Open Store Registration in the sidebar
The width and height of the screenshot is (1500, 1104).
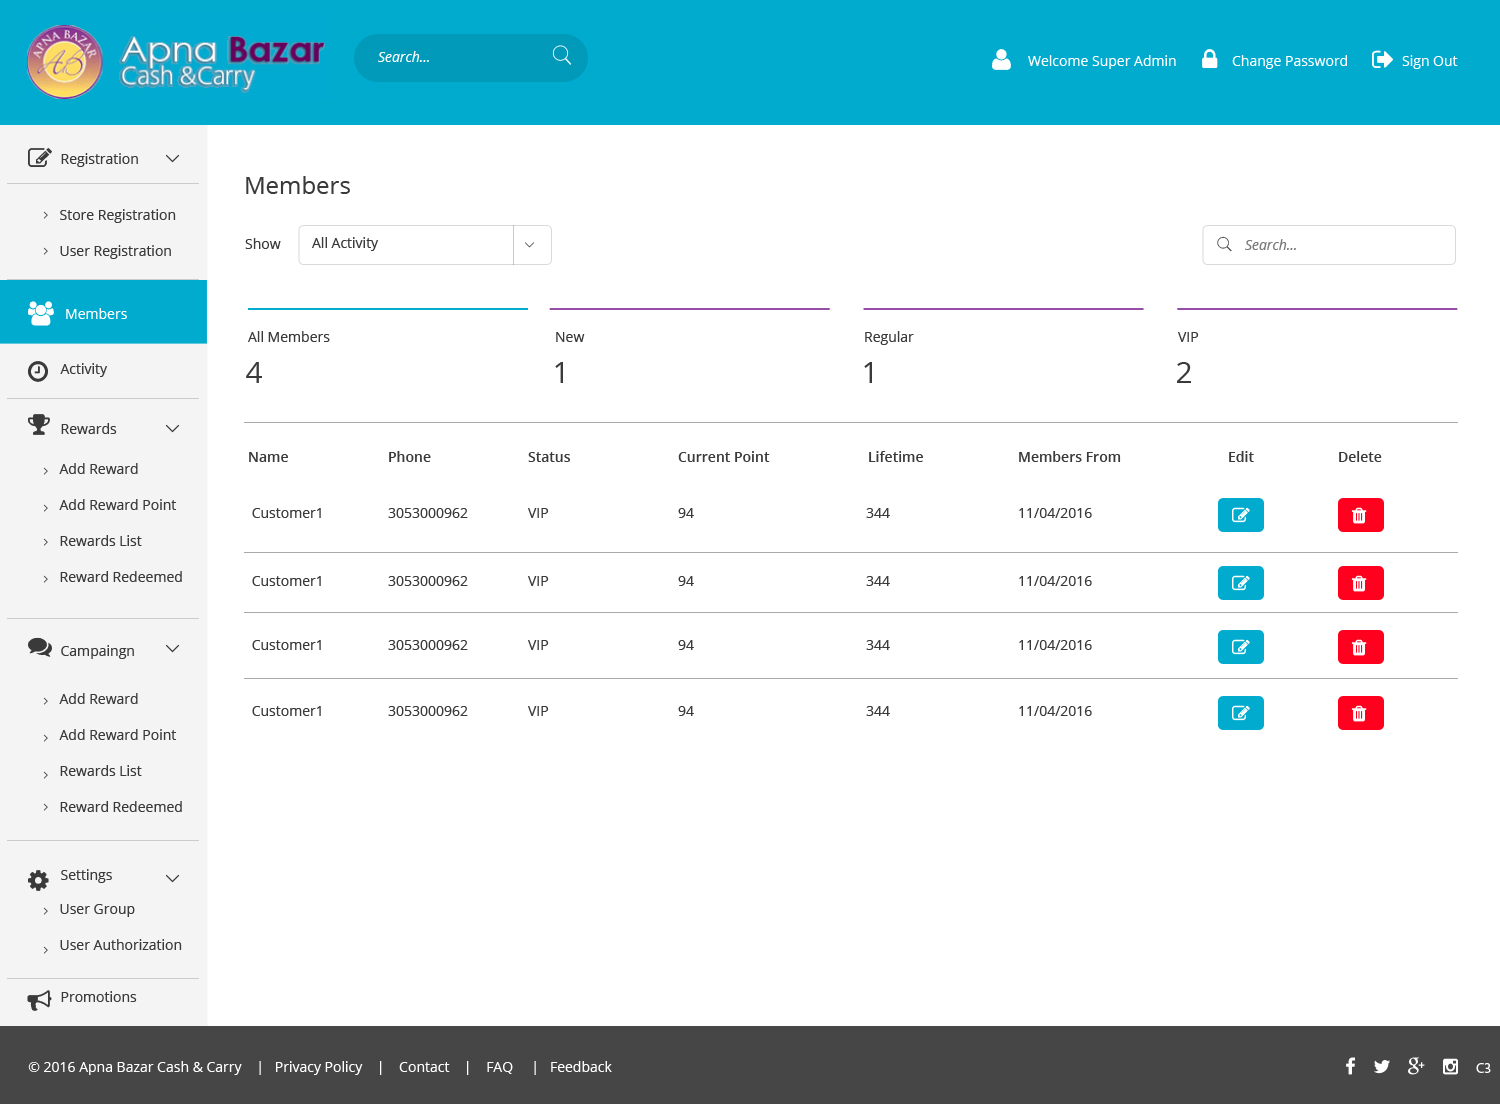coord(117,215)
